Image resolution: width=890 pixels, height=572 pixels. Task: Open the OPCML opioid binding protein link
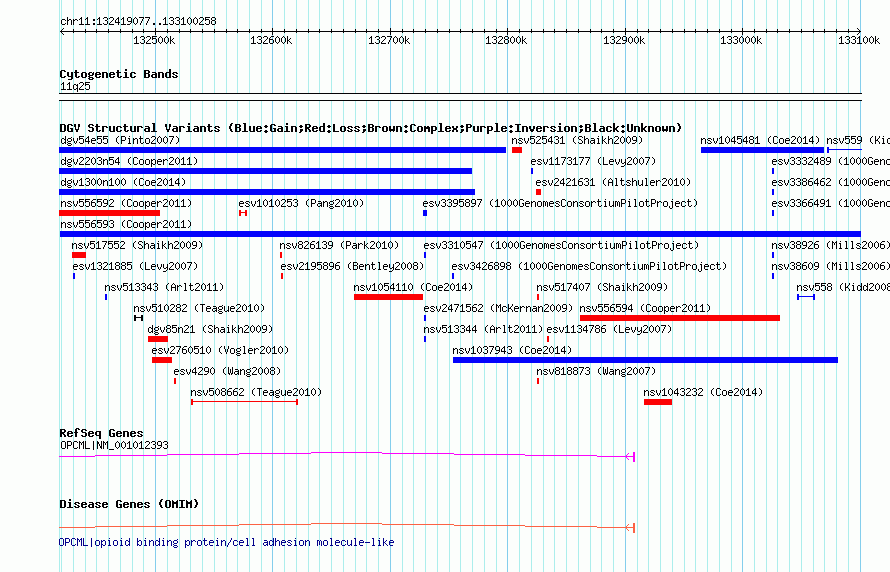tap(226, 542)
